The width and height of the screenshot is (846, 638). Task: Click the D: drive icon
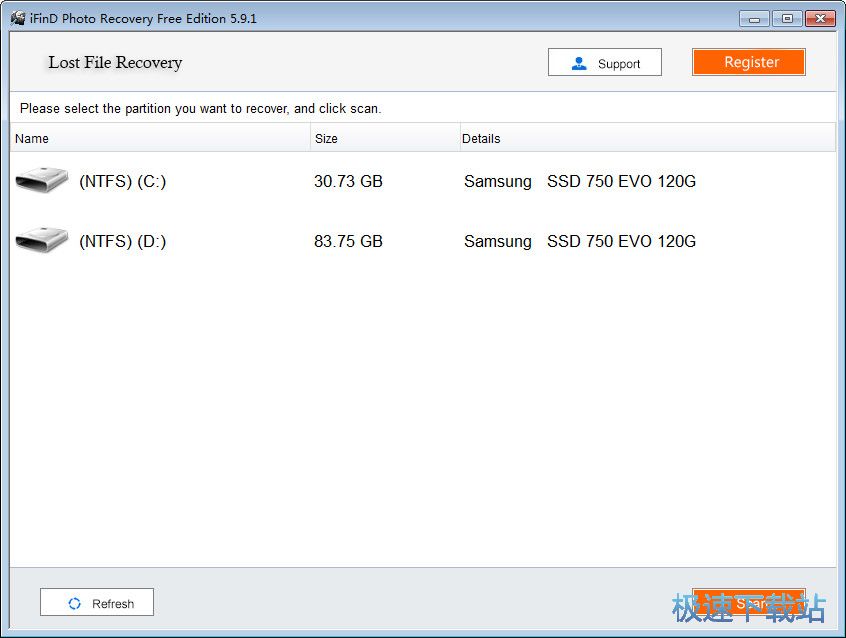click(42, 241)
